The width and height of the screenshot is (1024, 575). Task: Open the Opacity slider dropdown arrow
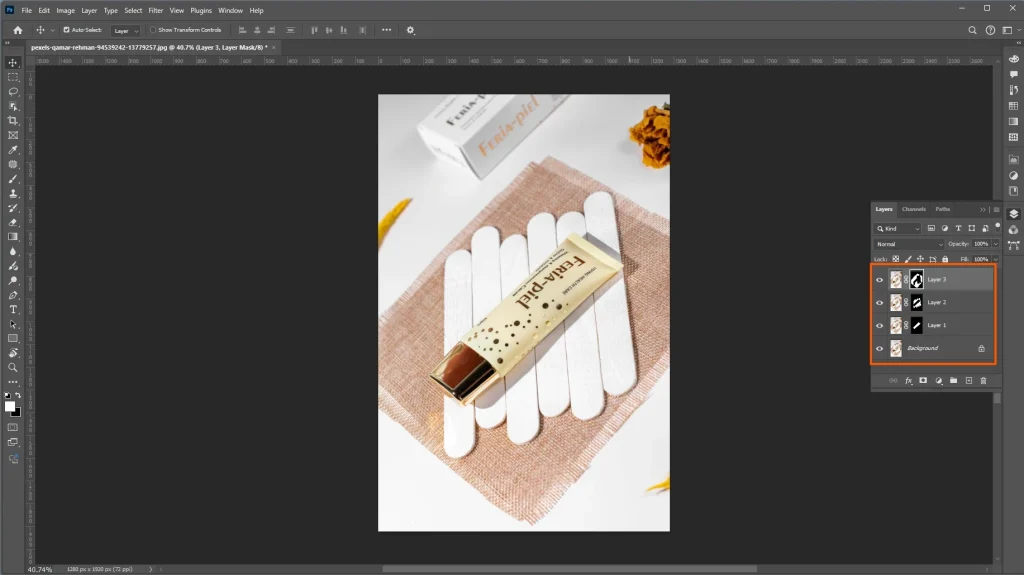(995, 244)
